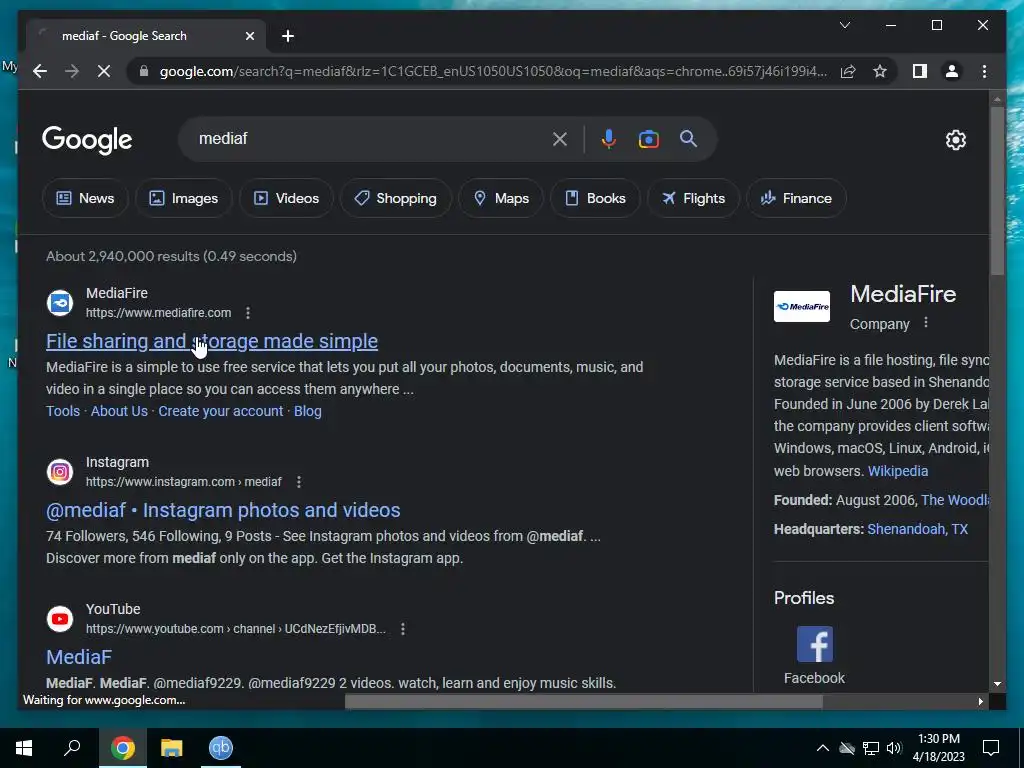
Task: Switch to News results
Action: (x=85, y=198)
